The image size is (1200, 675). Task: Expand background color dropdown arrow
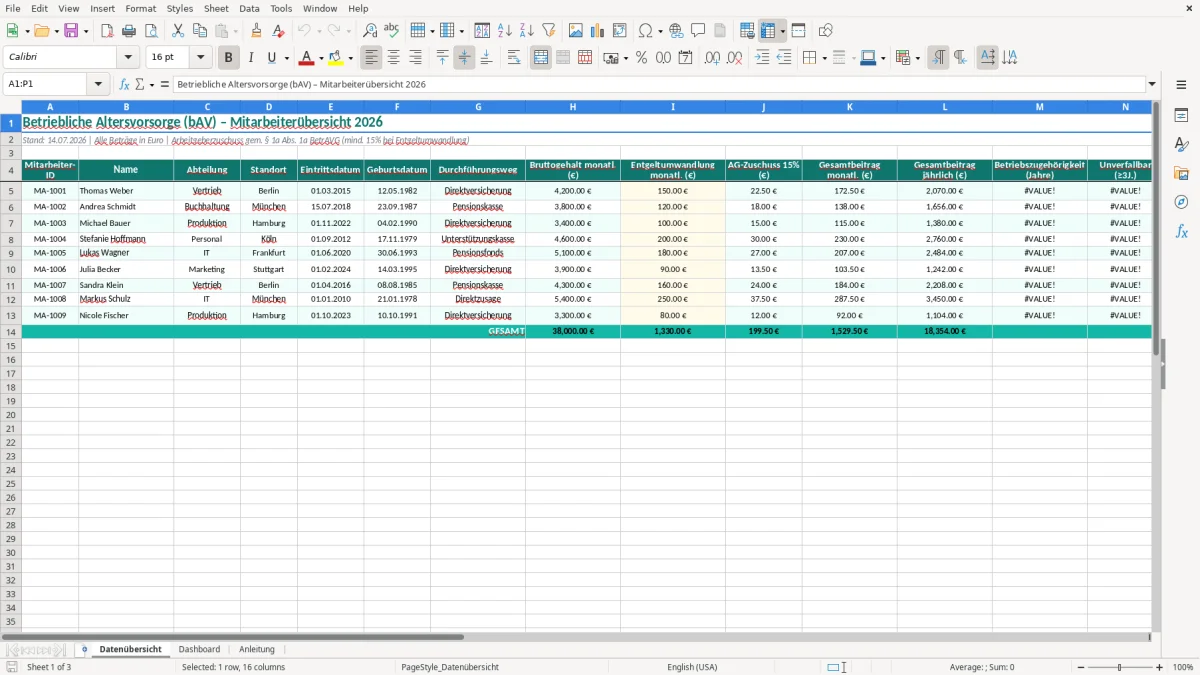350,58
